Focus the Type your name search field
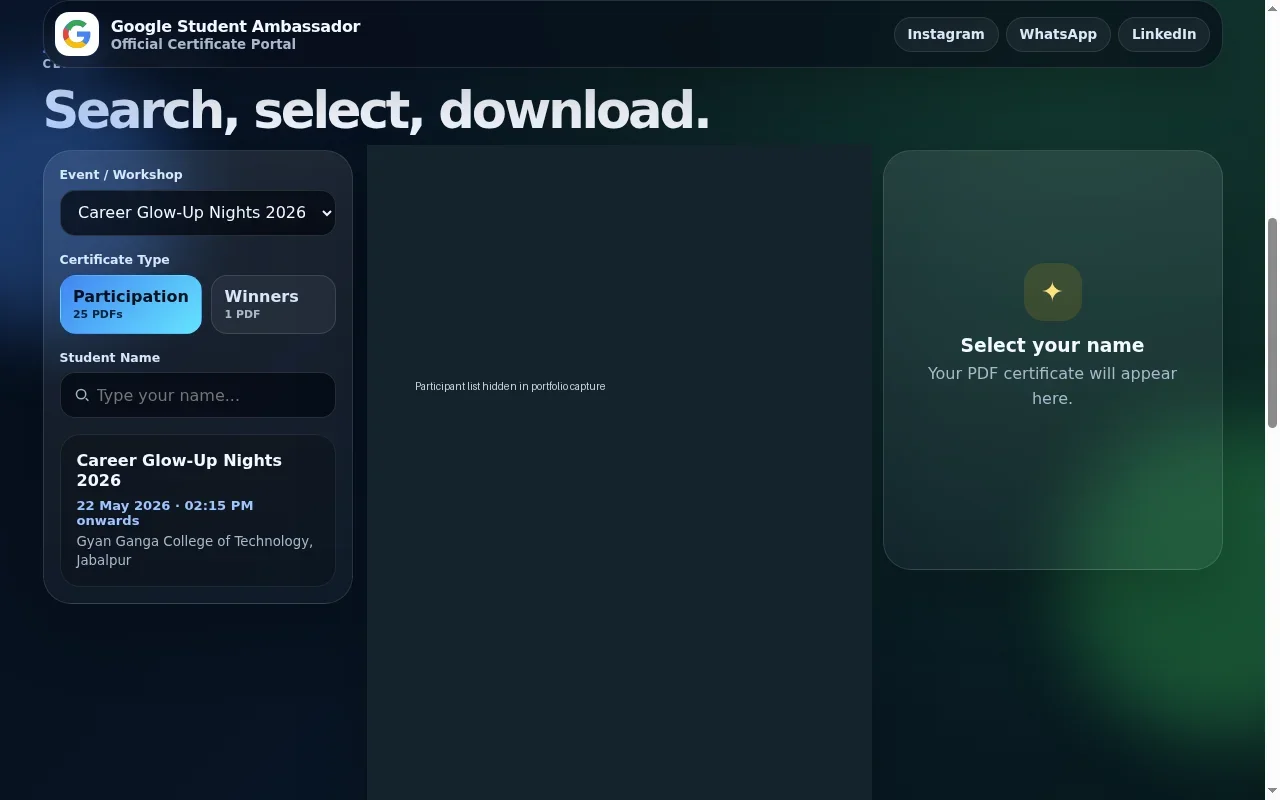 198,395
